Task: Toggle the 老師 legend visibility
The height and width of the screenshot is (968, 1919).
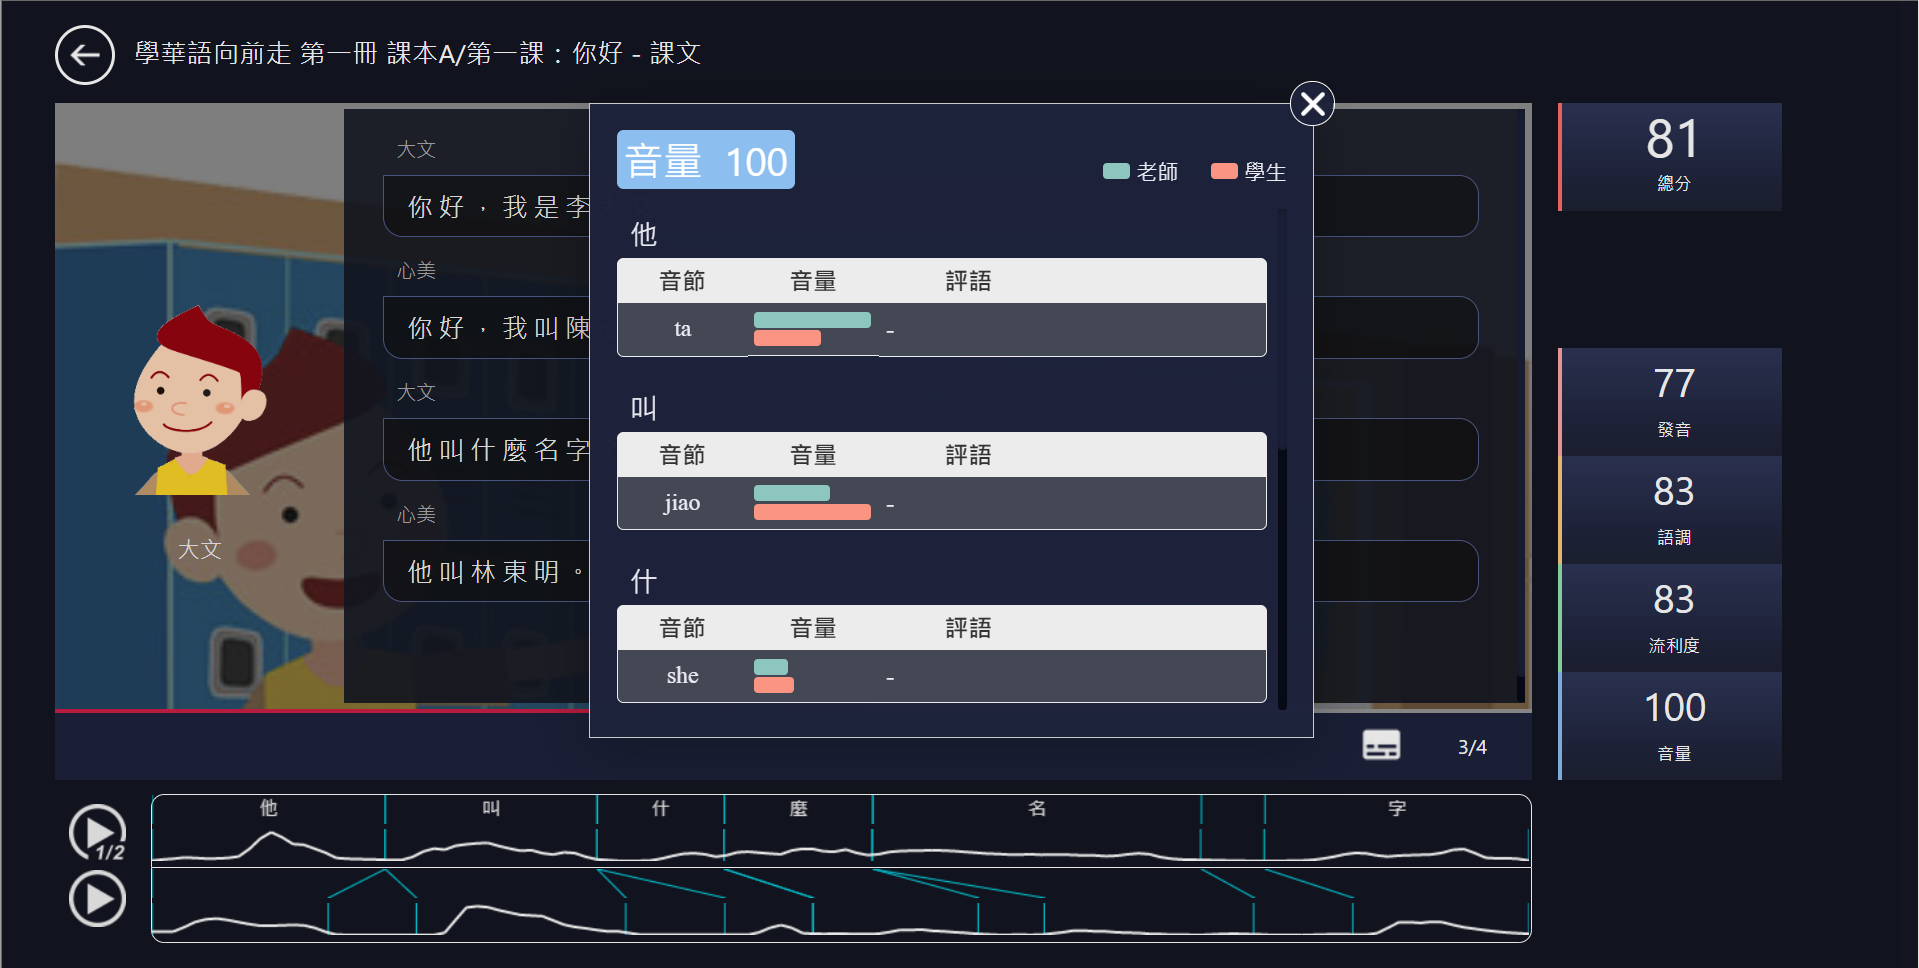Action: click(1140, 171)
